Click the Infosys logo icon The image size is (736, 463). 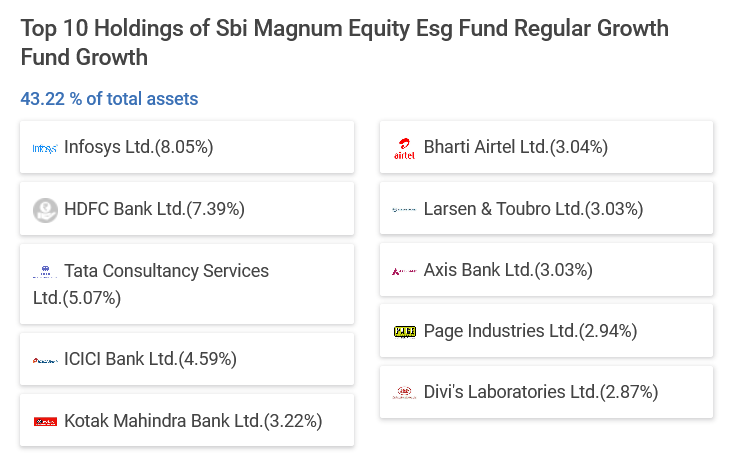coord(45,148)
